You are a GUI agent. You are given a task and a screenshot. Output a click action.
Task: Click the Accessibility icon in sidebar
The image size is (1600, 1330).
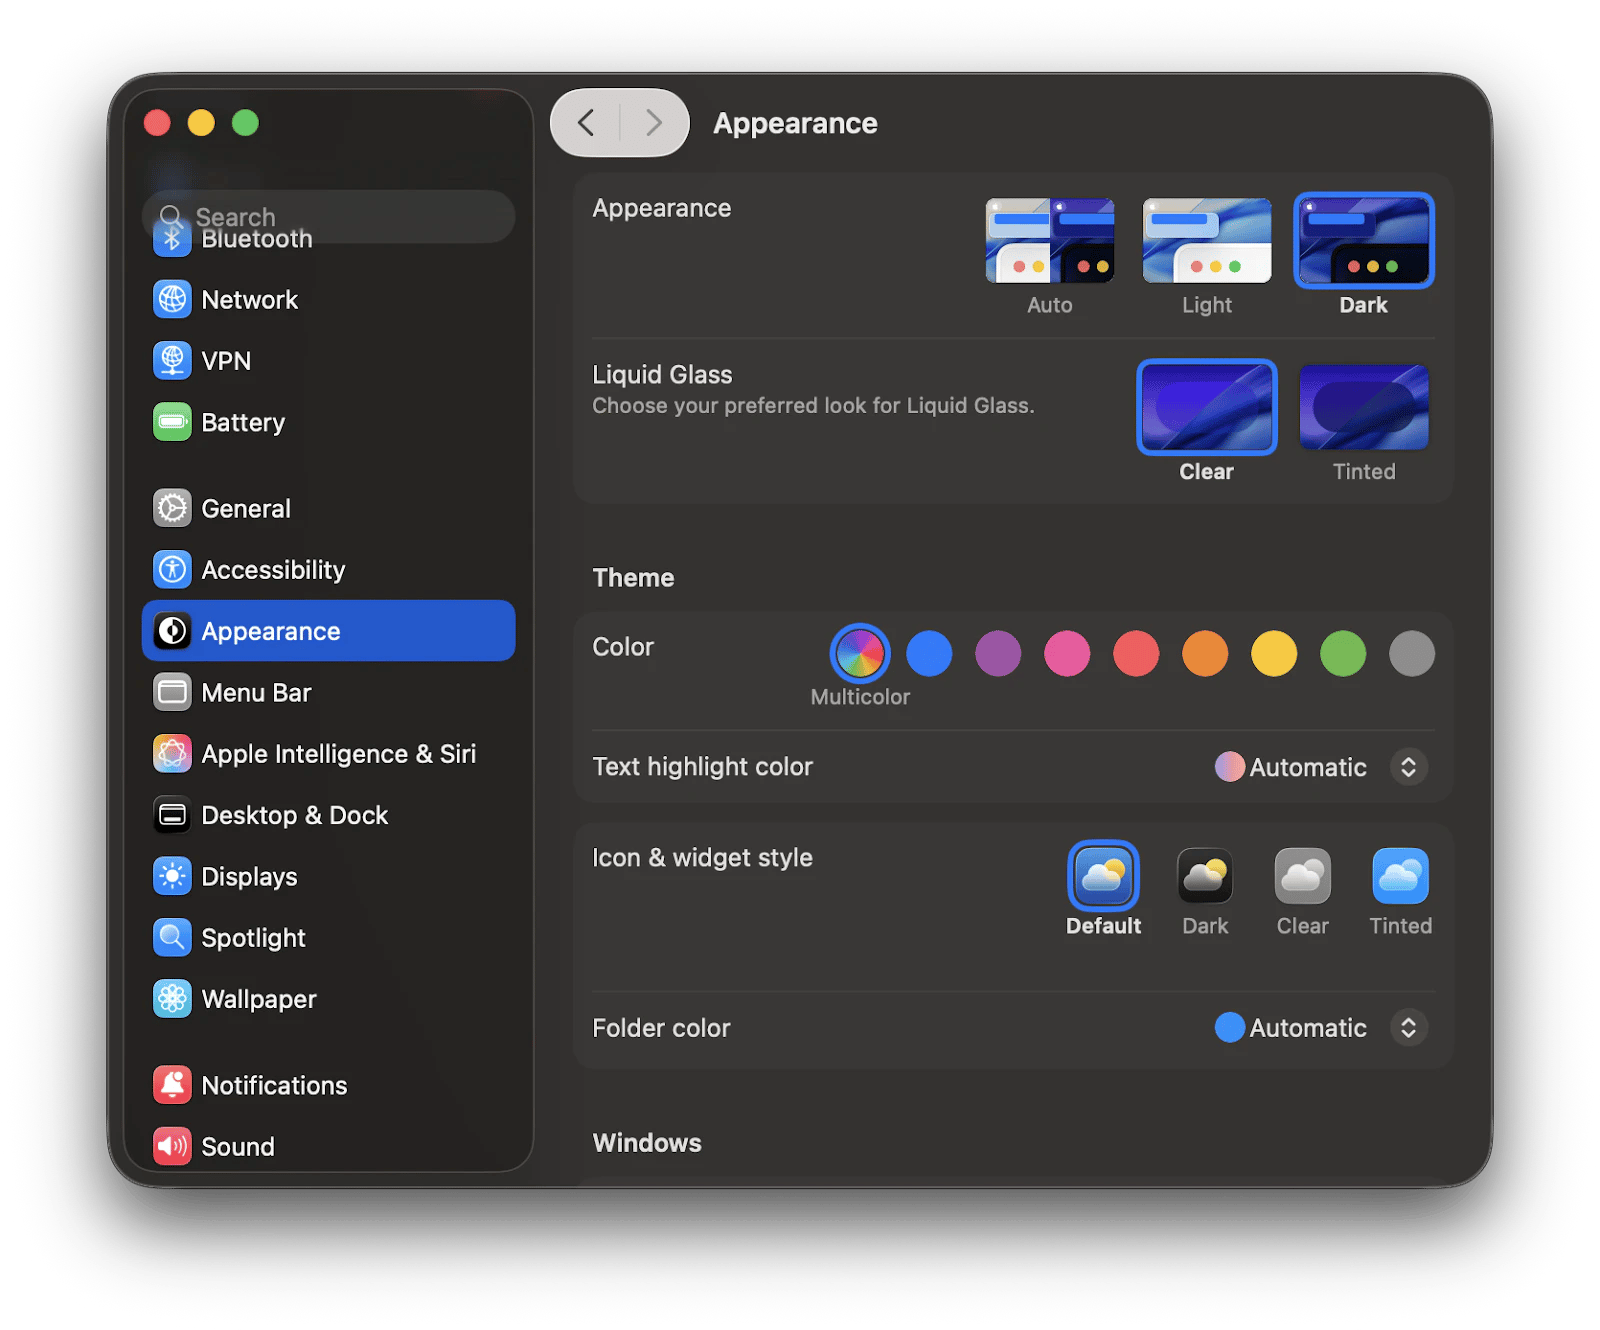(x=172, y=570)
